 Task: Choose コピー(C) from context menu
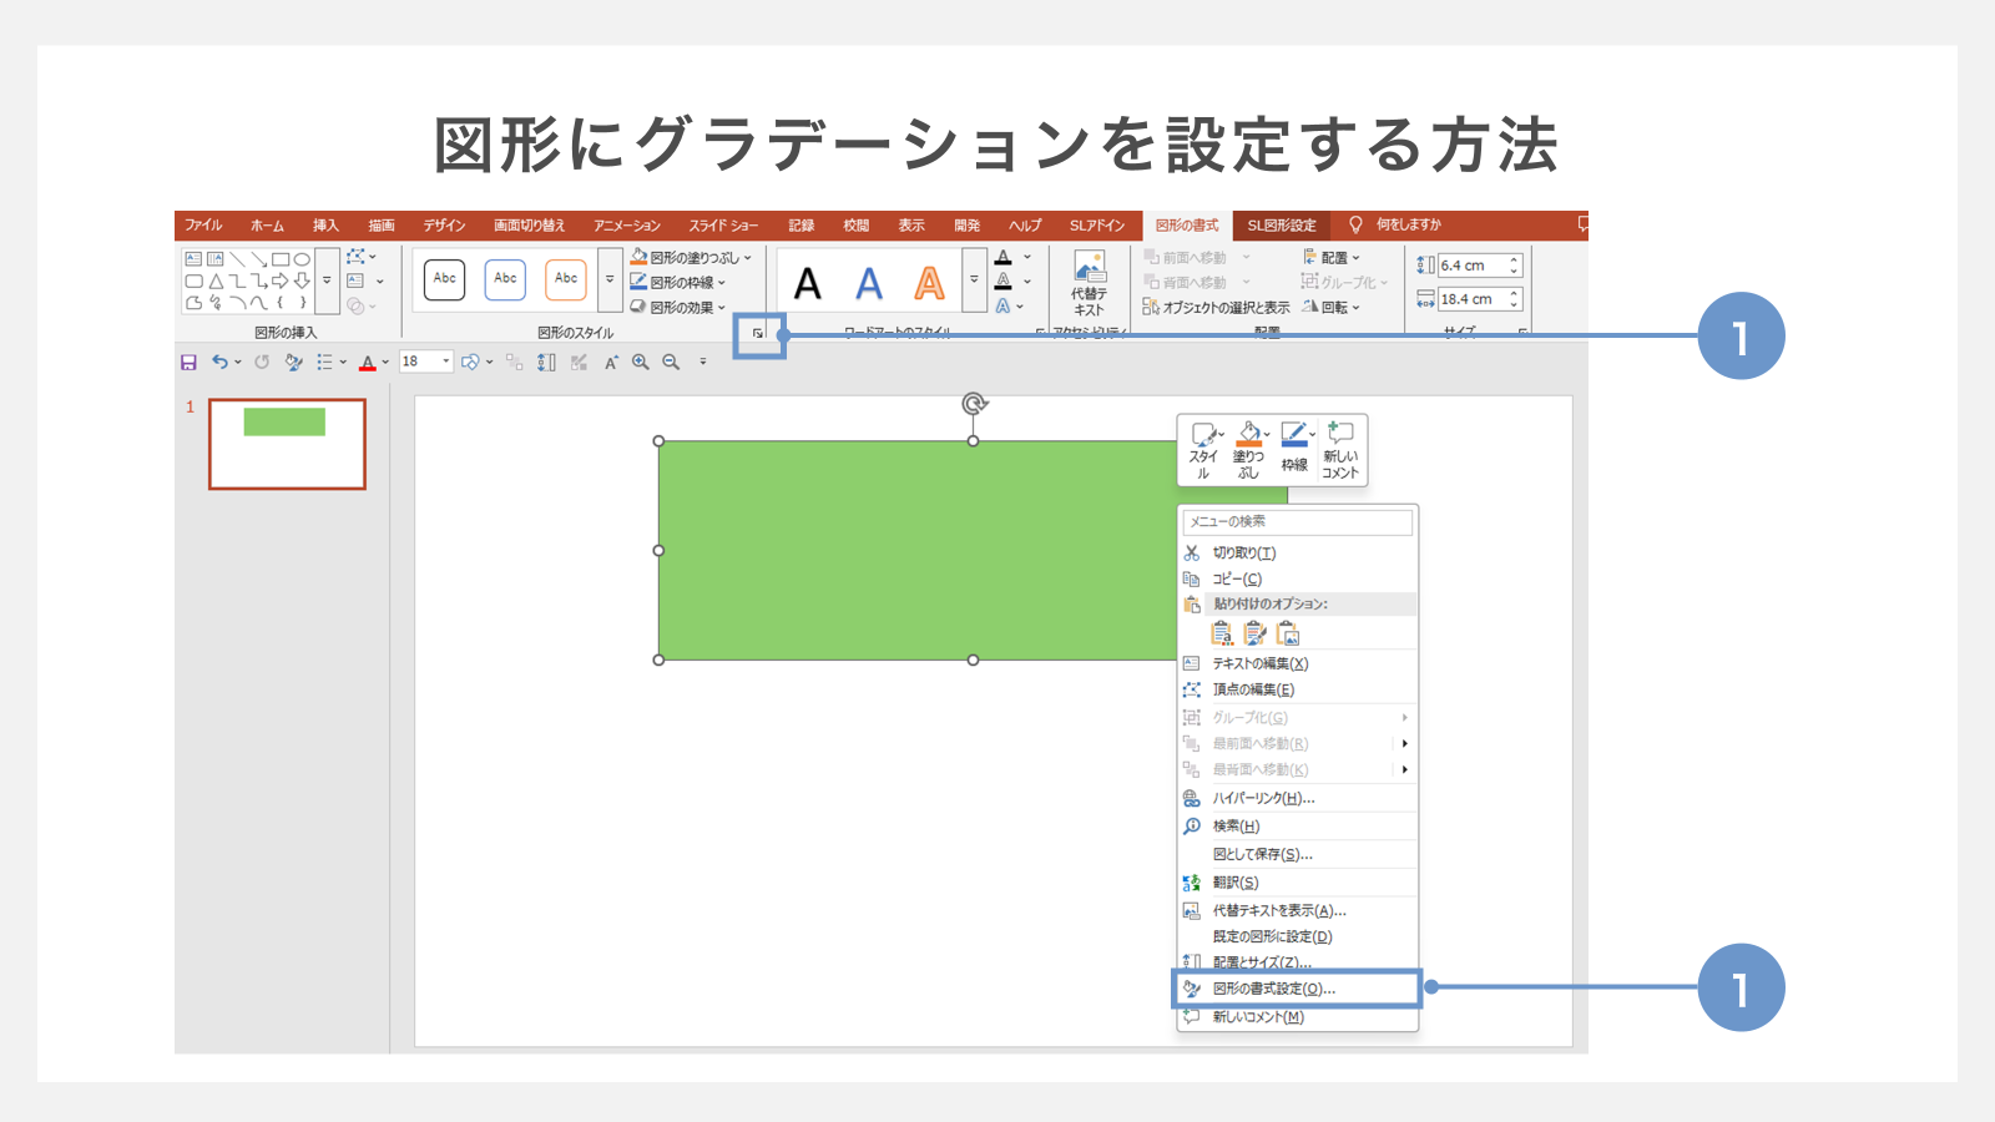click(1297, 579)
